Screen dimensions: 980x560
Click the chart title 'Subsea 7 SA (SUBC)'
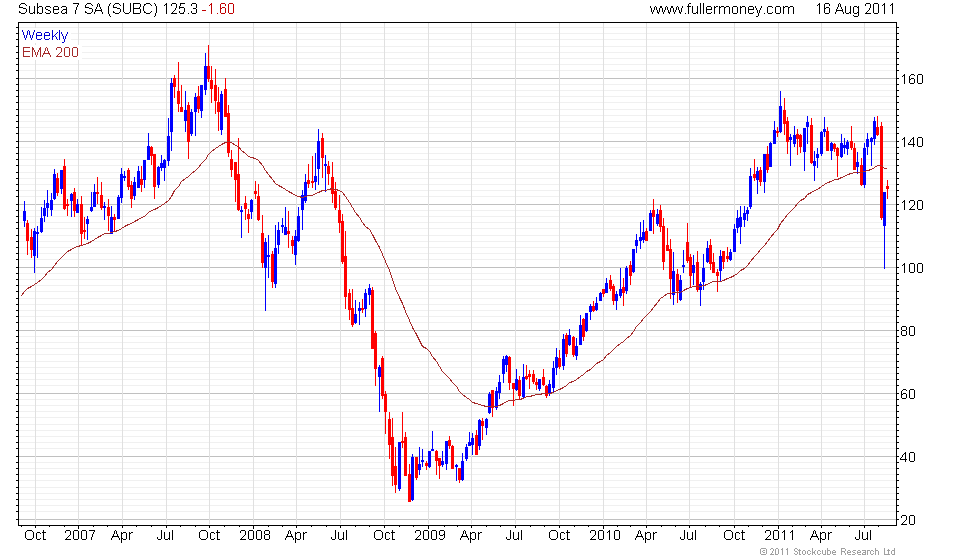click(x=88, y=9)
